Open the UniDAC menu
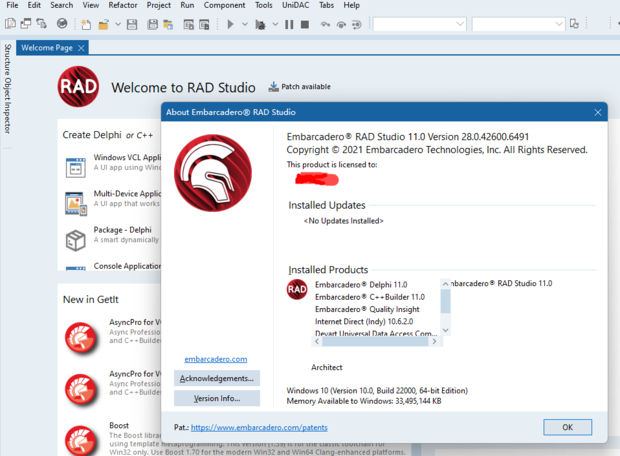The image size is (620, 456). tap(295, 5)
